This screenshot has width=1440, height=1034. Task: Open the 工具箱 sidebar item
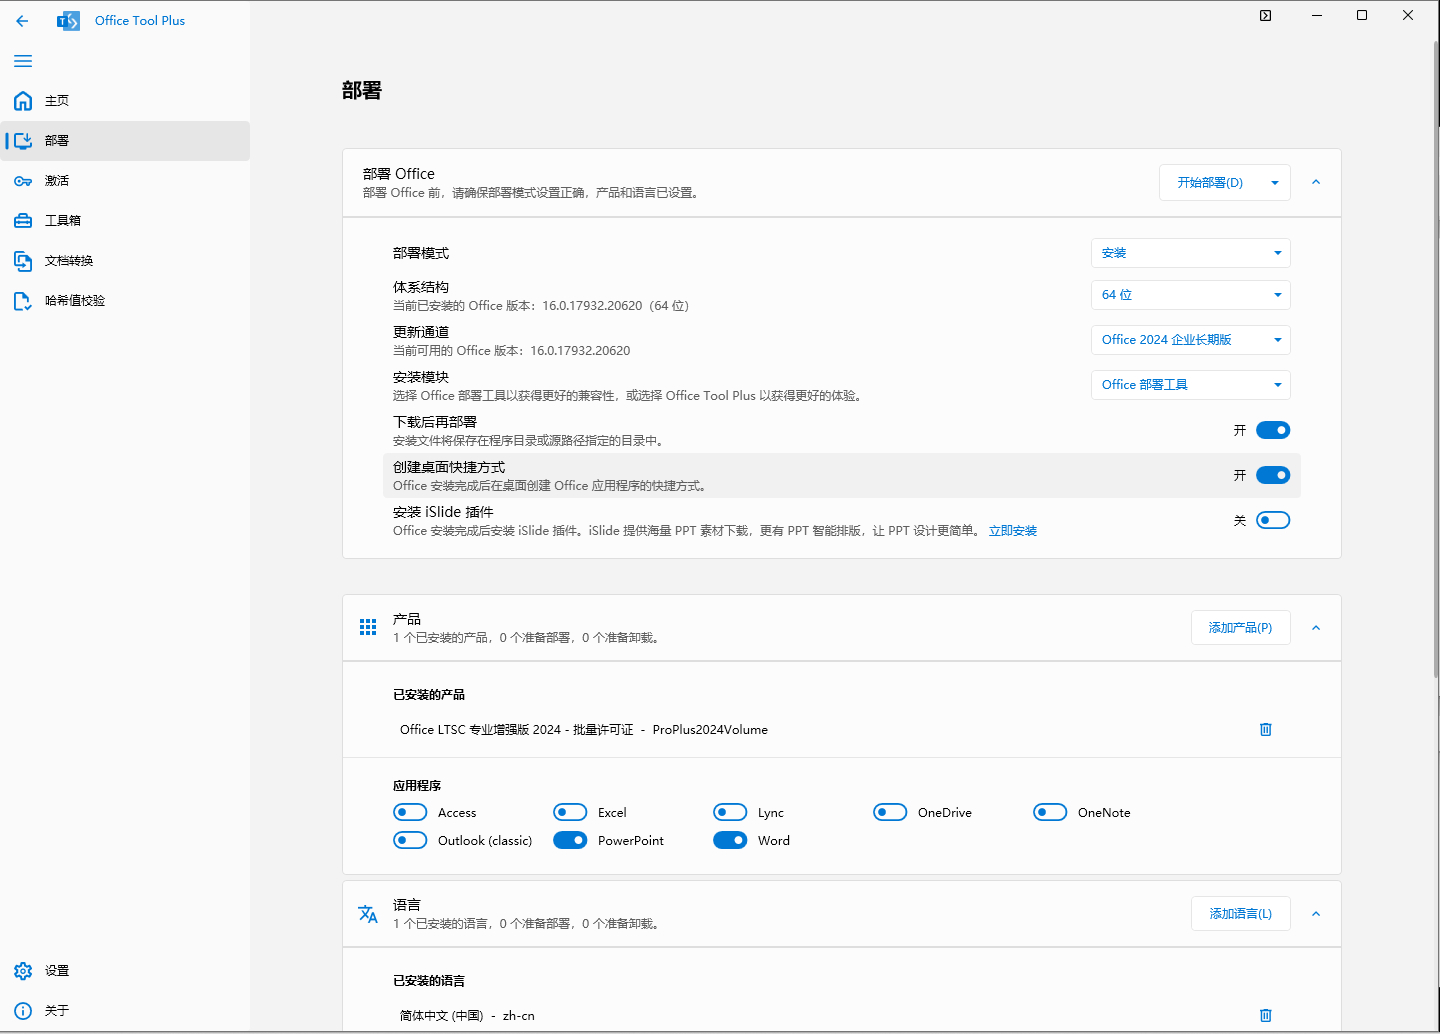[62, 221]
